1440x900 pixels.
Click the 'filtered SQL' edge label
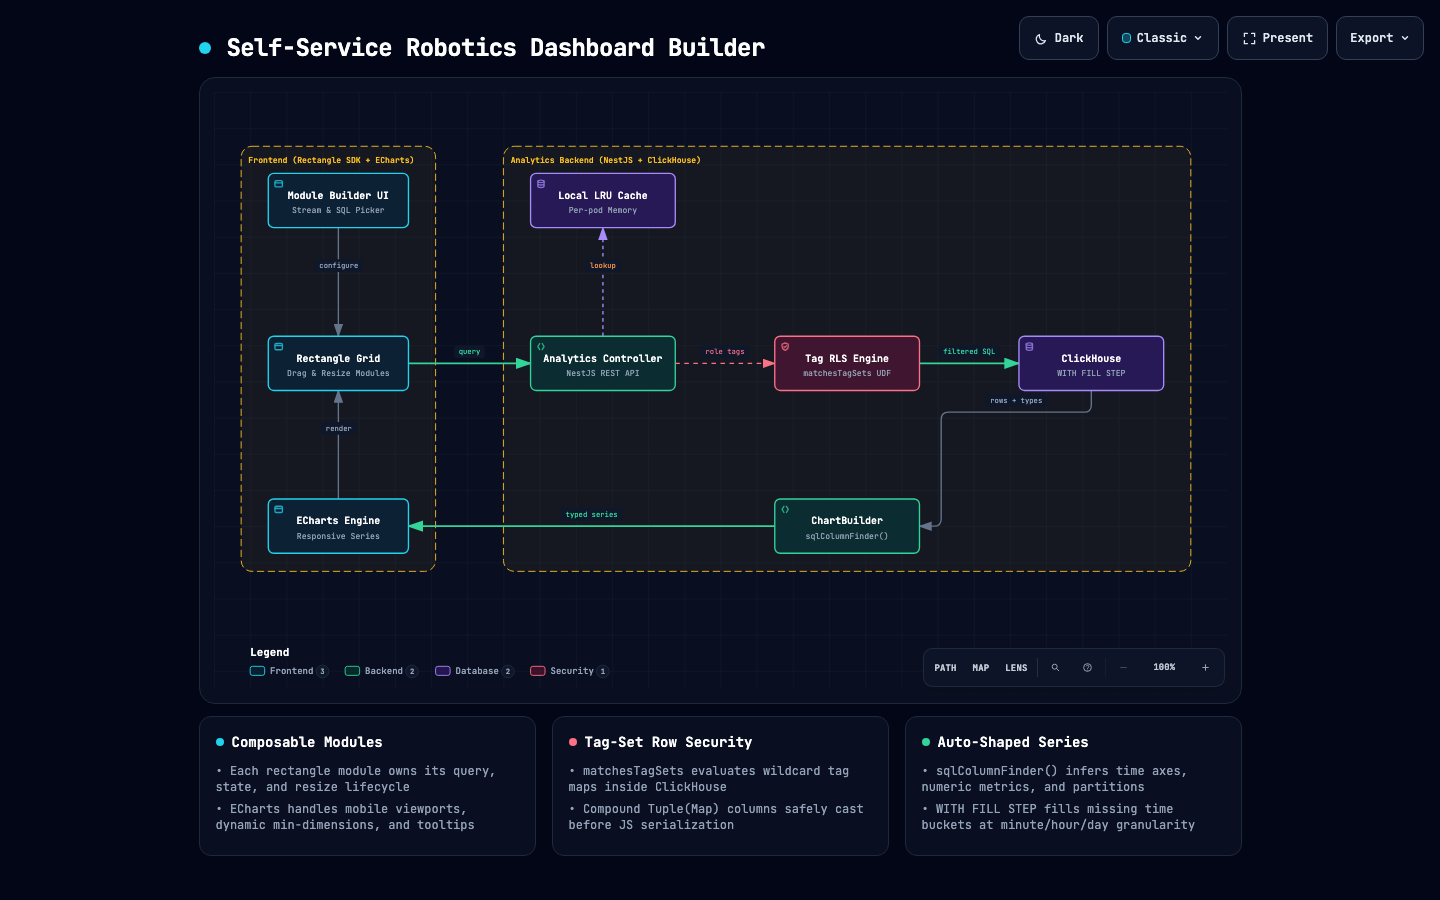pyautogui.click(x=969, y=352)
